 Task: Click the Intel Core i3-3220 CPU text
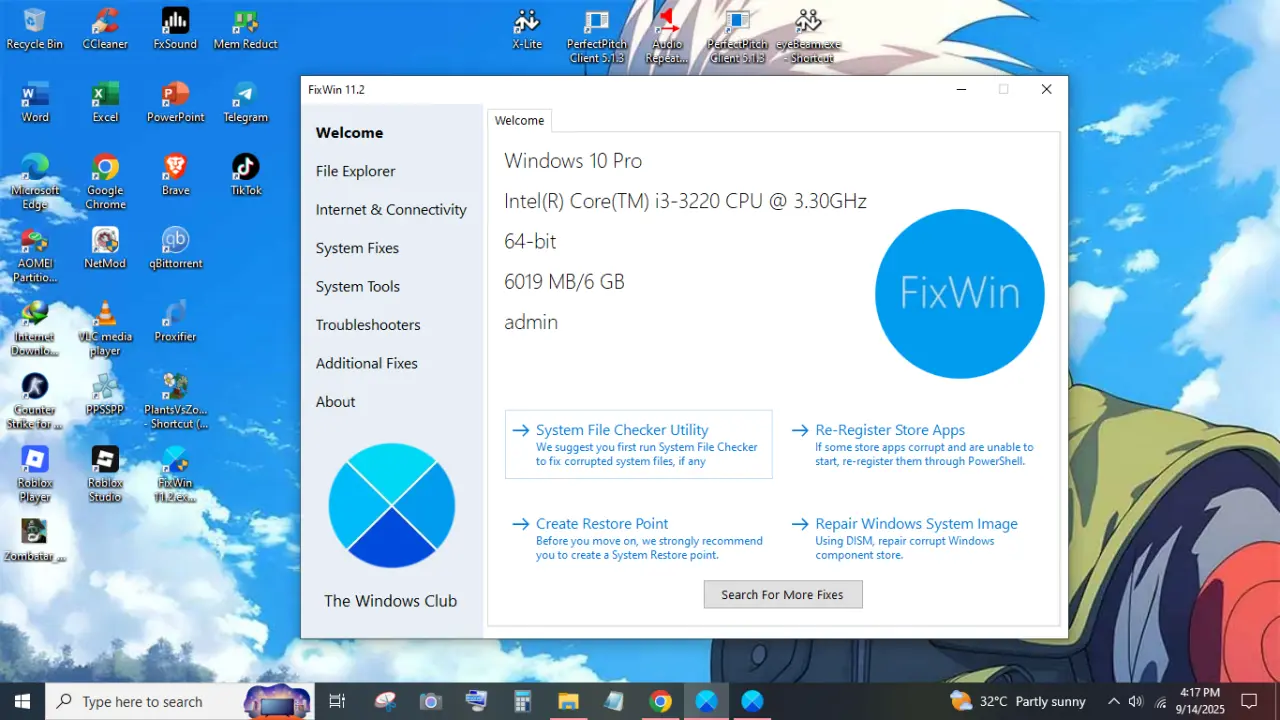pos(685,201)
